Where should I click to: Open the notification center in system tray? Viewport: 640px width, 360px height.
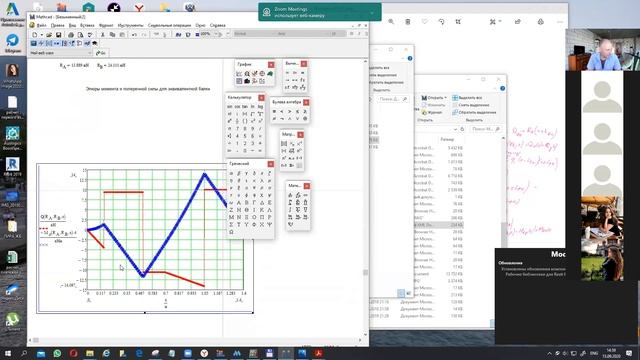(x=629, y=353)
